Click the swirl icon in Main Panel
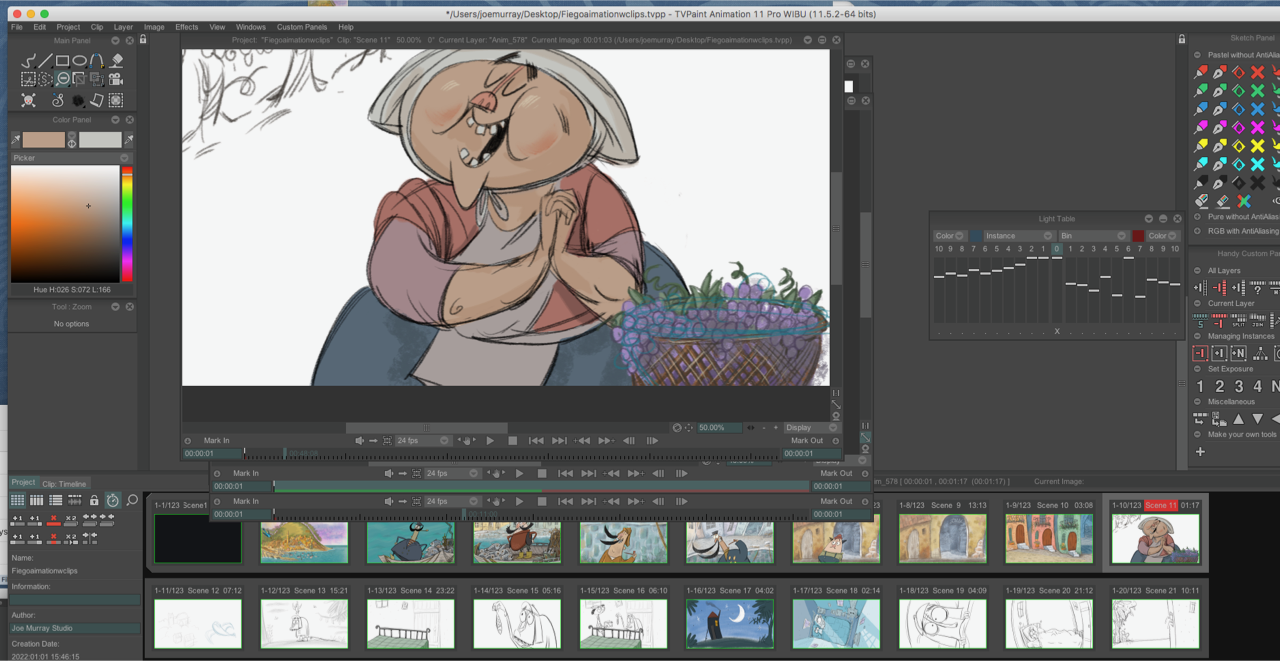The height and width of the screenshot is (661, 1280). [x=58, y=100]
